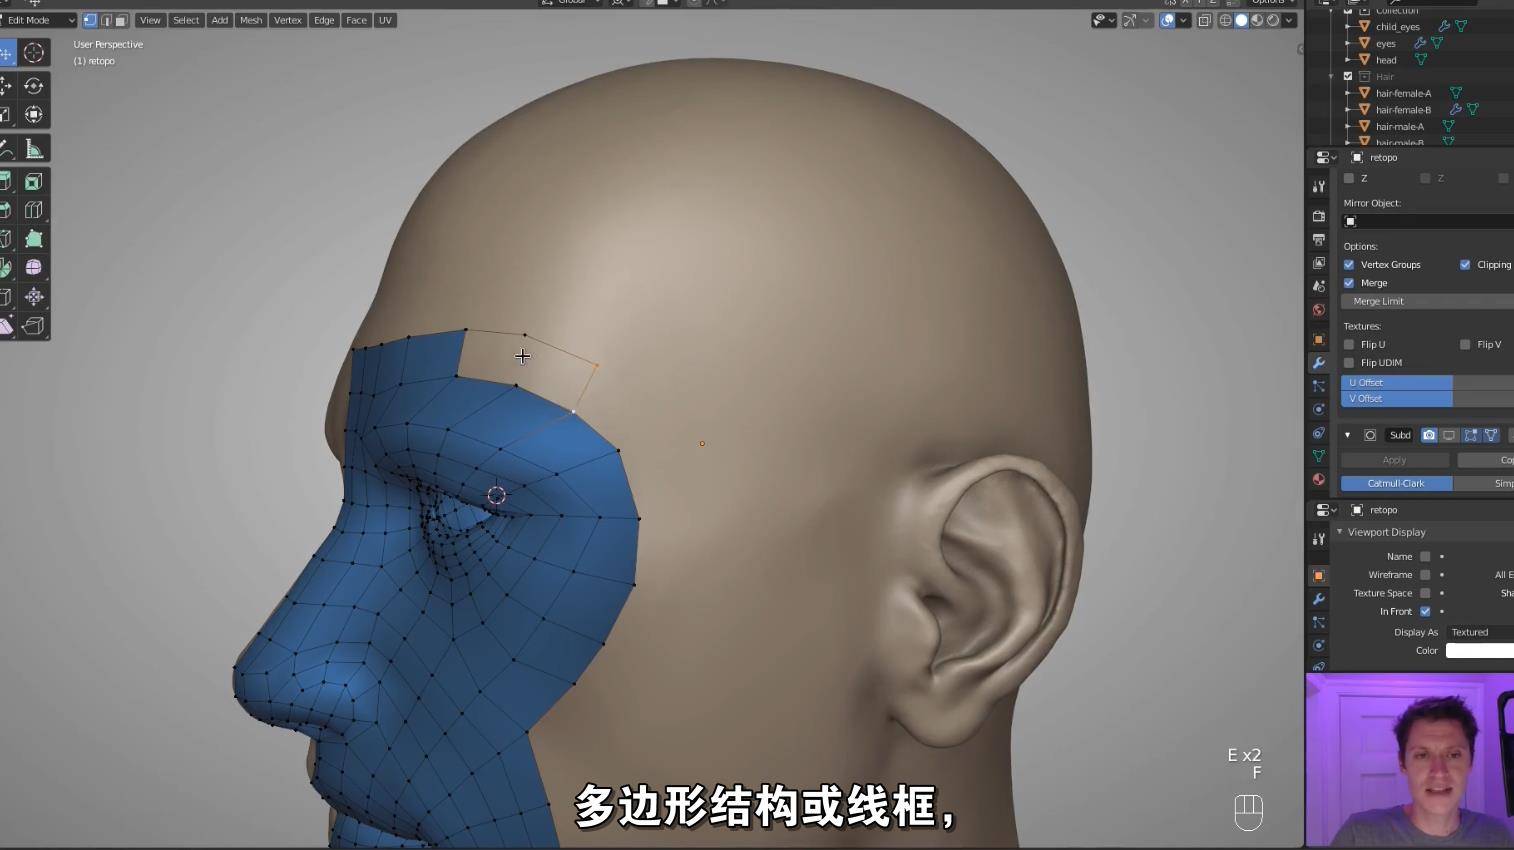The height and width of the screenshot is (850, 1514).
Task: Set viewport shading to material preview
Action: [x=1257, y=20]
